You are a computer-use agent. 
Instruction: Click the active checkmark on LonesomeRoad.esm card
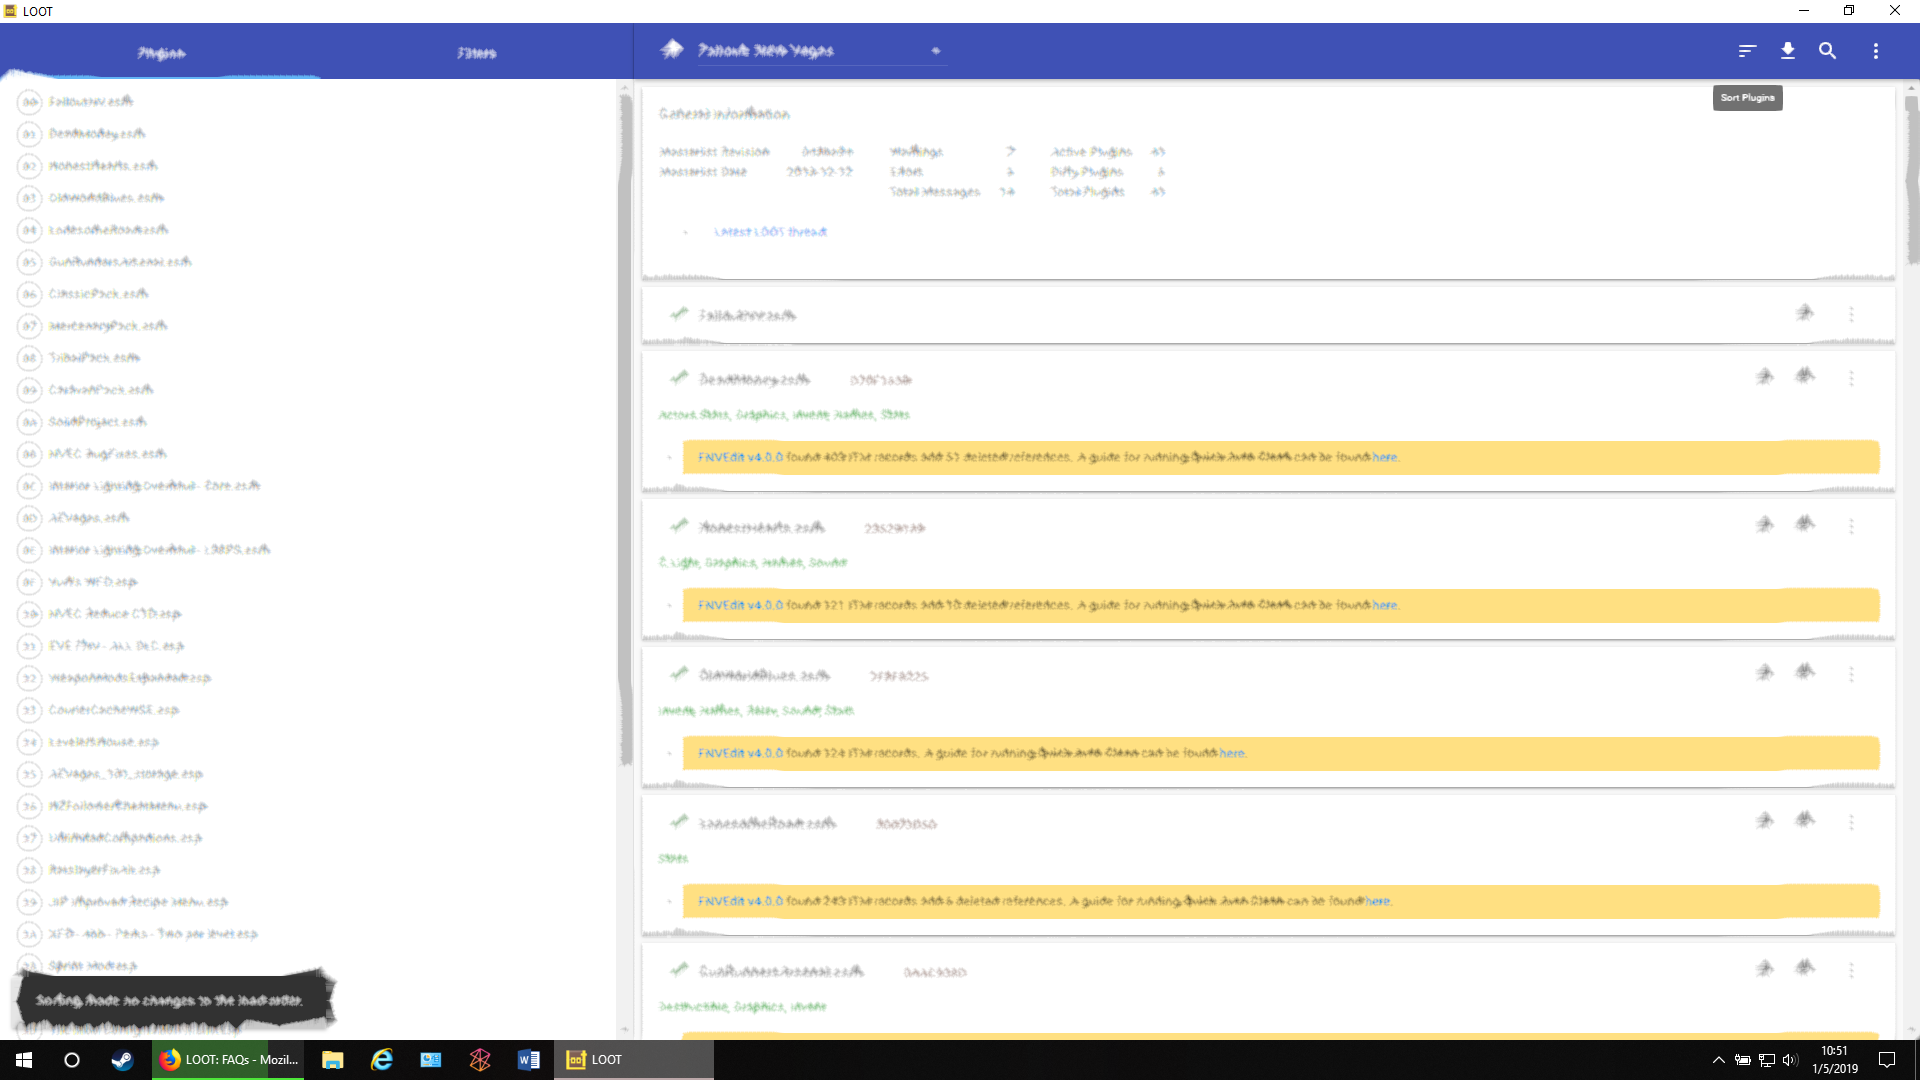679,822
